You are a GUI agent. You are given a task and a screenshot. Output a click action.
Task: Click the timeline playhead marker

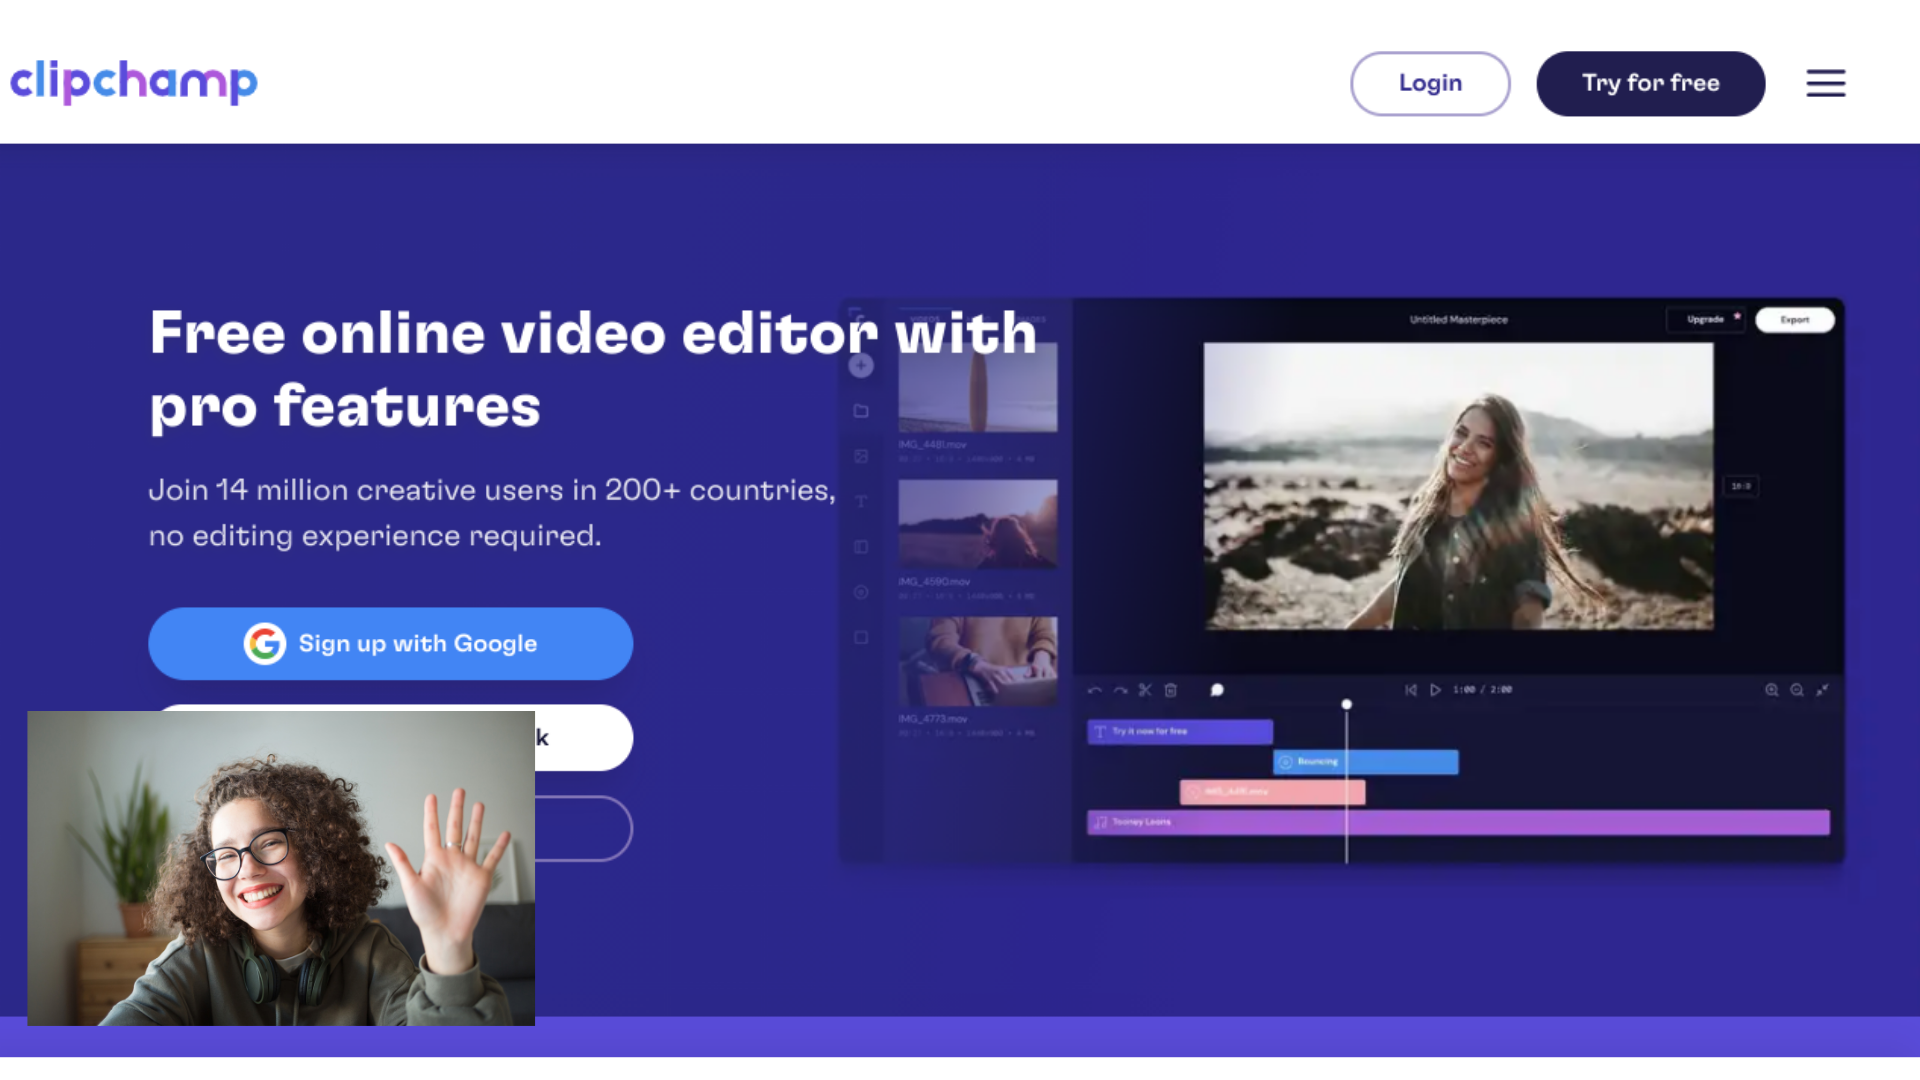[1347, 705]
